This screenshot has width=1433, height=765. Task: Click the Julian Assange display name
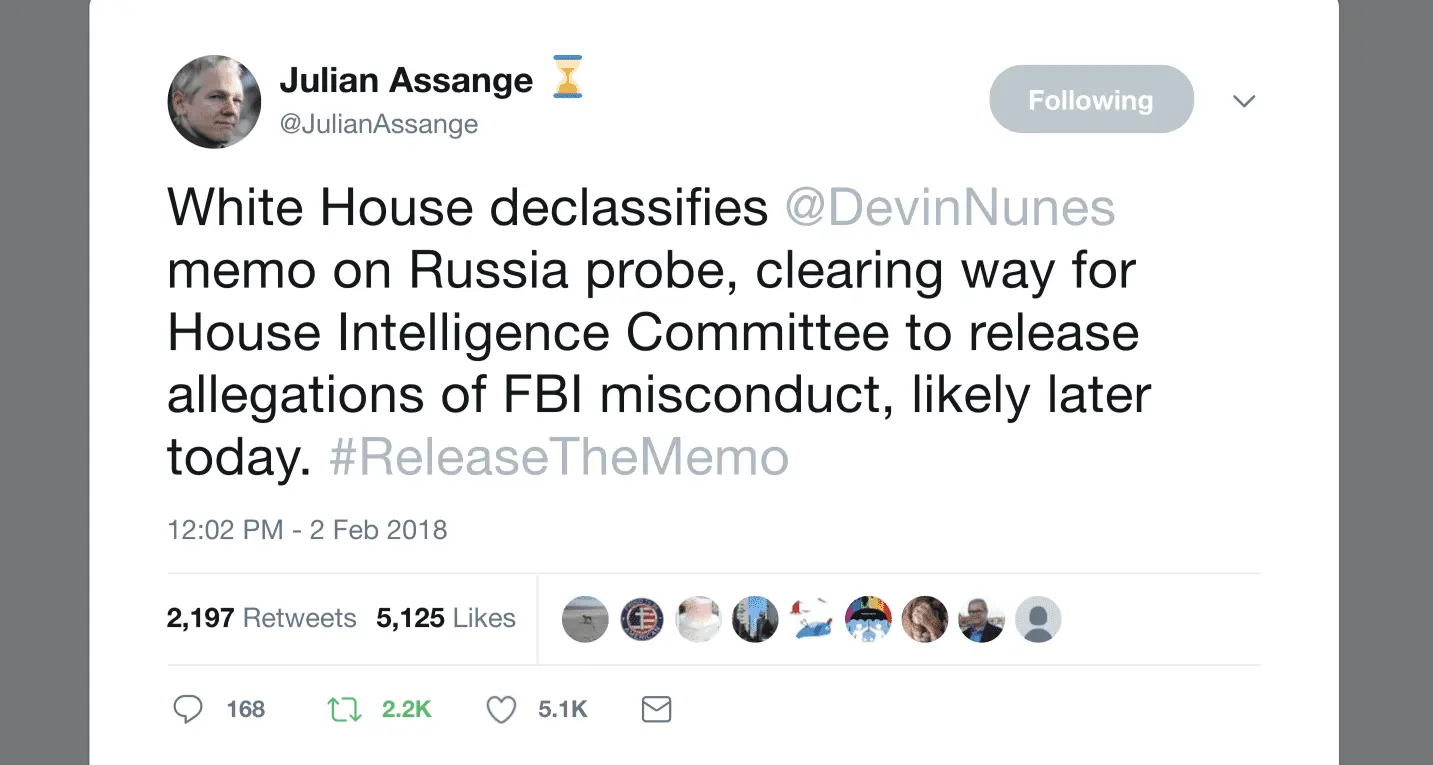click(x=406, y=80)
